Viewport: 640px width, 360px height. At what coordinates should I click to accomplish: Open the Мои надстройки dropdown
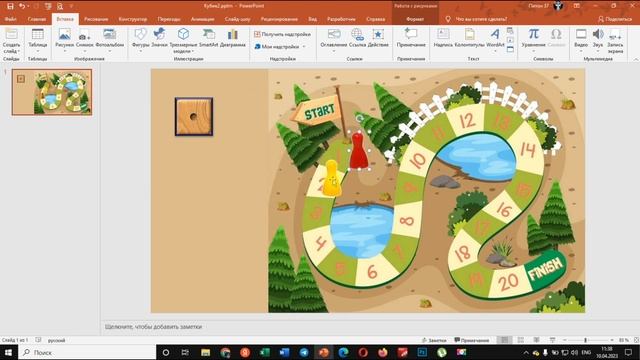(x=280, y=47)
